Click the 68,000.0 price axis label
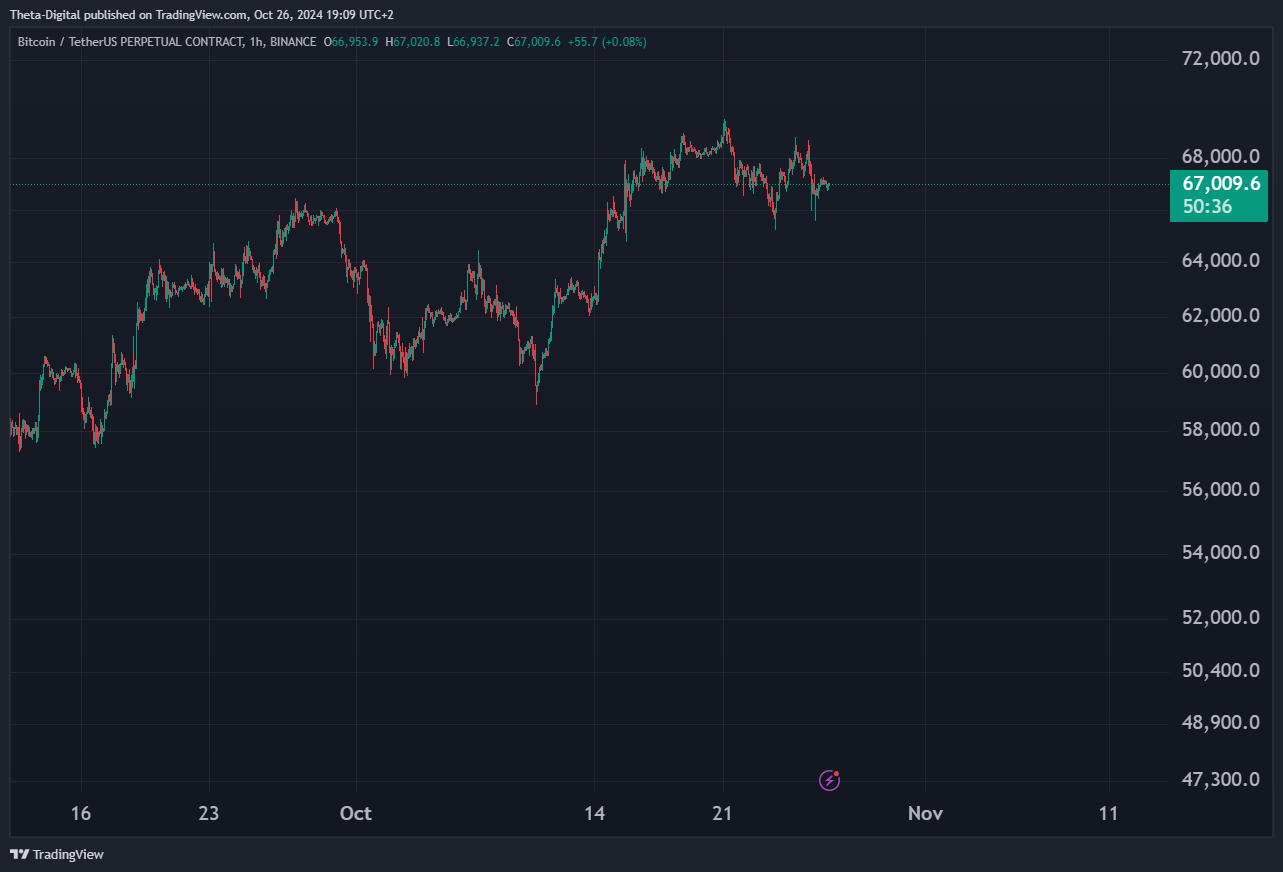Image resolution: width=1283 pixels, height=872 pixels. pos(1220,157)
